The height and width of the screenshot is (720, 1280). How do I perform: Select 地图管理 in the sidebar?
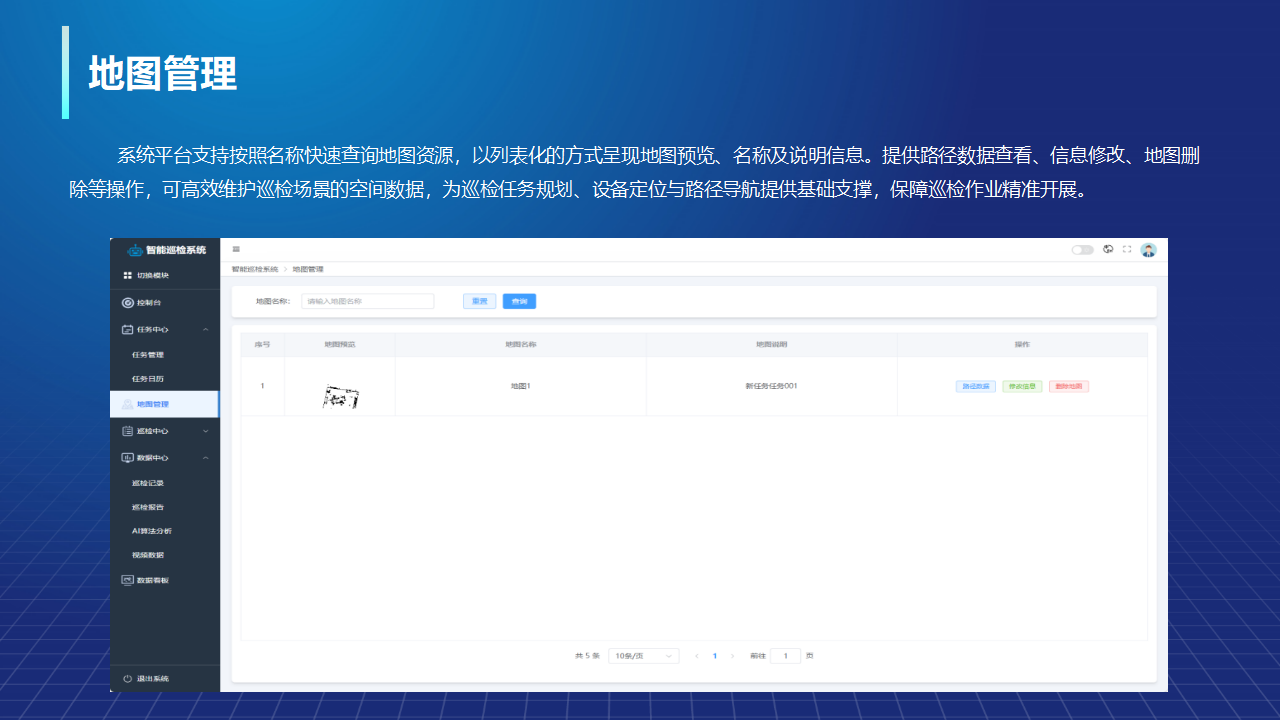click(x=165, y=404)
